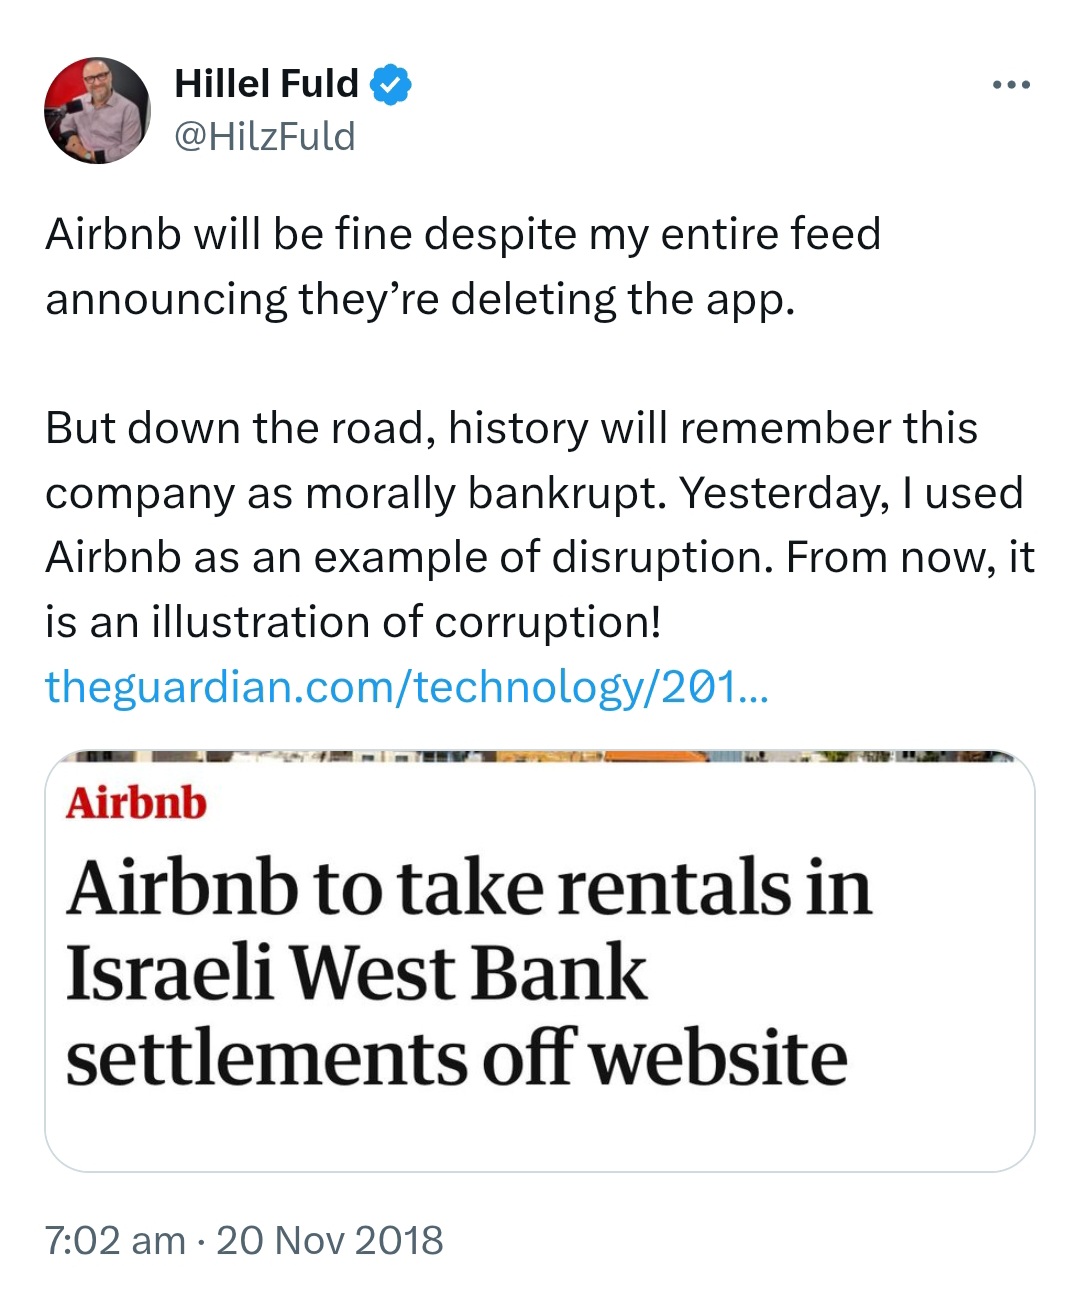Click the 20 Nov 2018 date
The width and height of the screenshot is (1080, 1297).
pos(330,1241)
